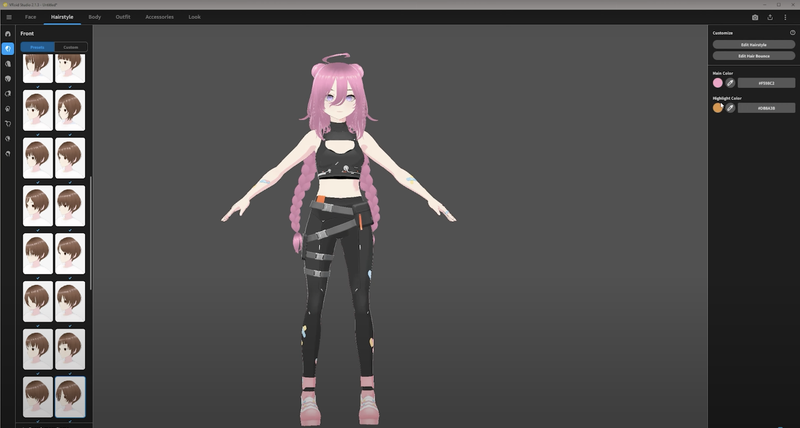
Task: Click the export/share icon in top bar
Action: point(770,17)
